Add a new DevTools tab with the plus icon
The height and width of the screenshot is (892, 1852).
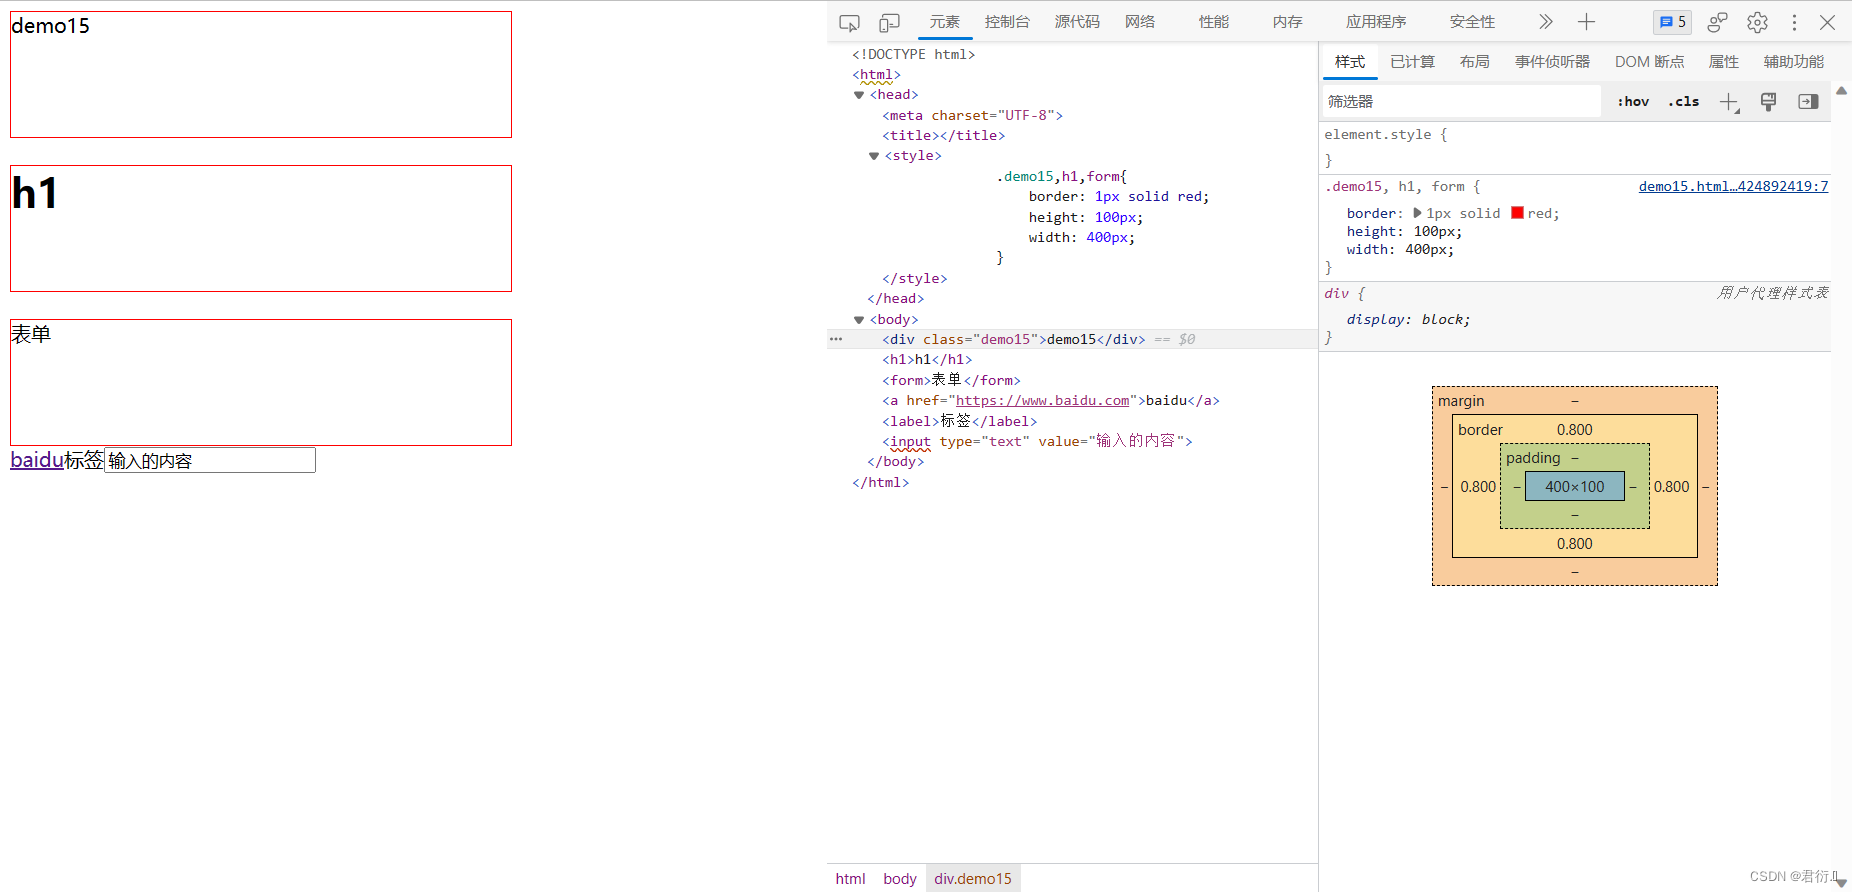pyautogui.click(x=1586, y=22)
